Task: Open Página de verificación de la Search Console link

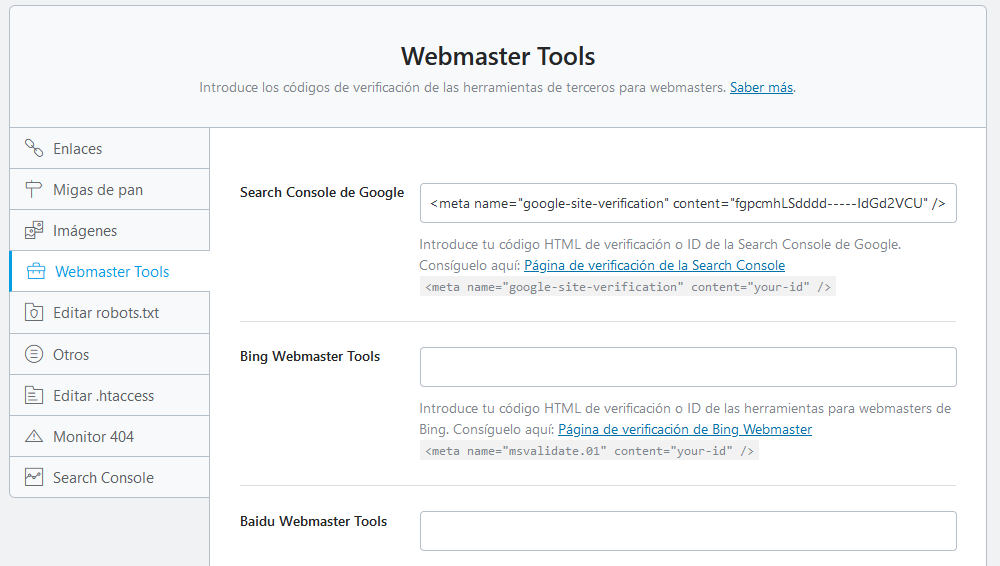Action: point(654,265)
